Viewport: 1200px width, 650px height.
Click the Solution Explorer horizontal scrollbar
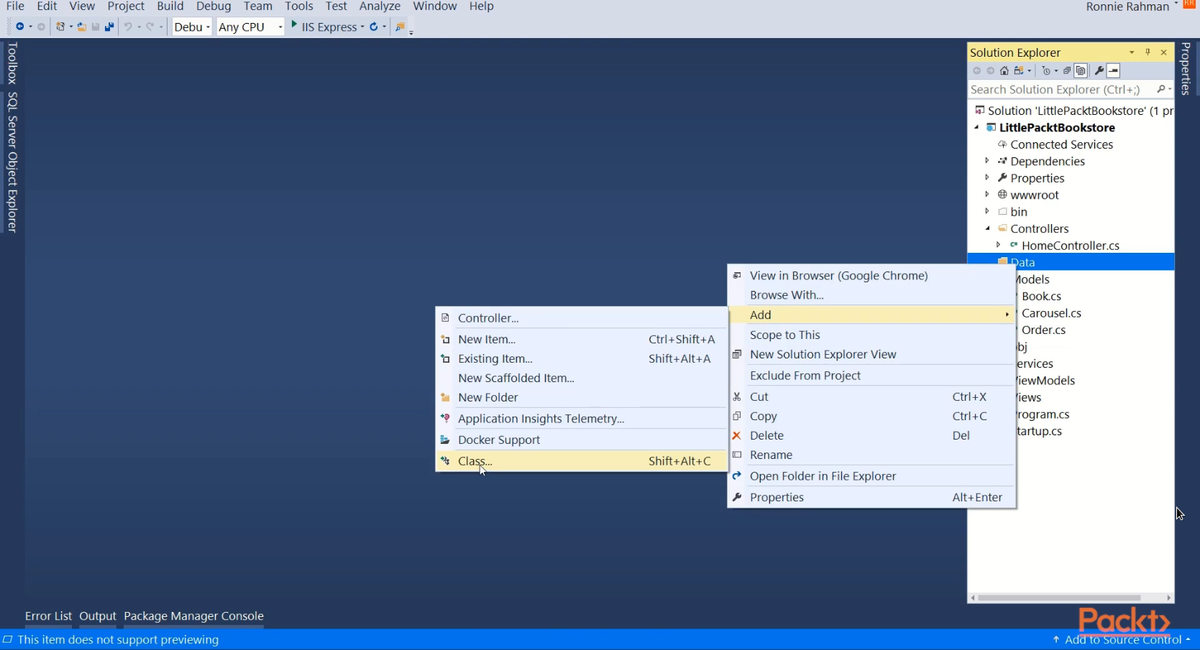click(x=1070, y=598)
